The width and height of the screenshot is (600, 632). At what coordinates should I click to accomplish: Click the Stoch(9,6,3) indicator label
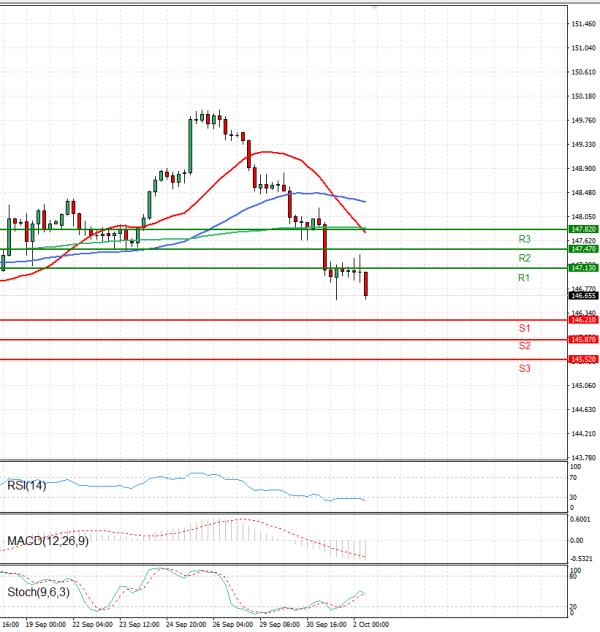pos(38,593)
